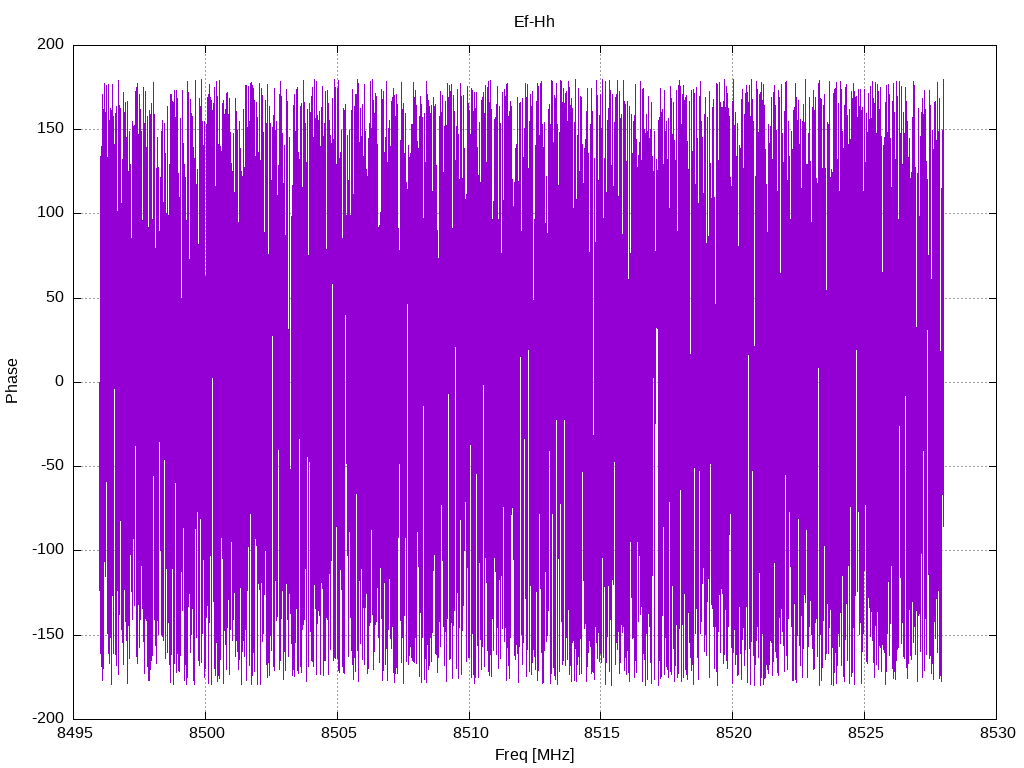This screenshot has width=1024, height=768.
Task: Click the y-axis tick label 50
Action: tap(56, 298)
